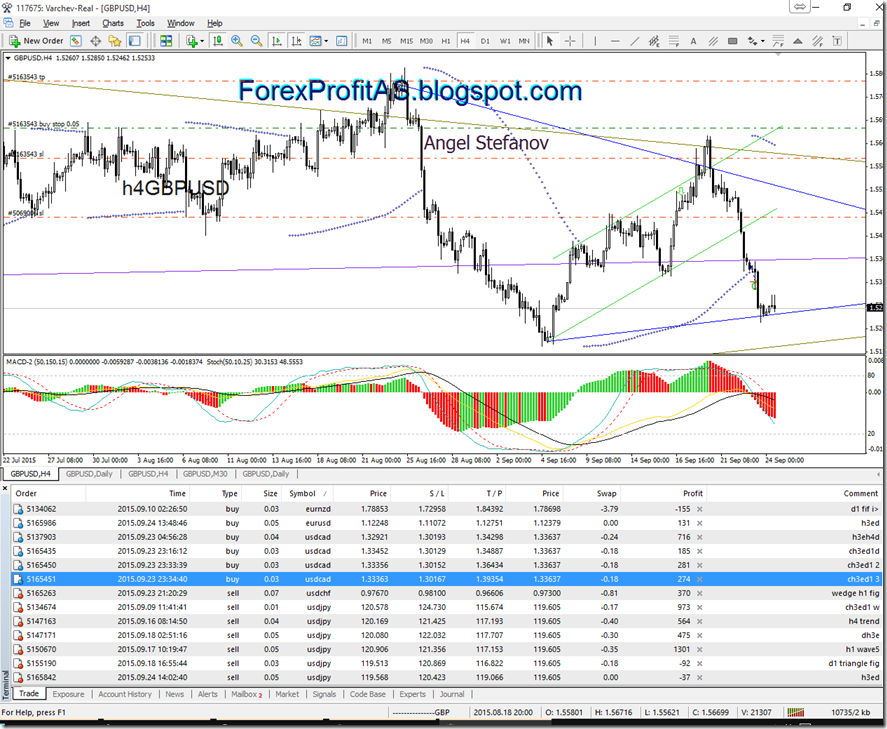Select the Text Label 'T' tool
The height and width of the screenshot is (729, 887).
(837, 41)
